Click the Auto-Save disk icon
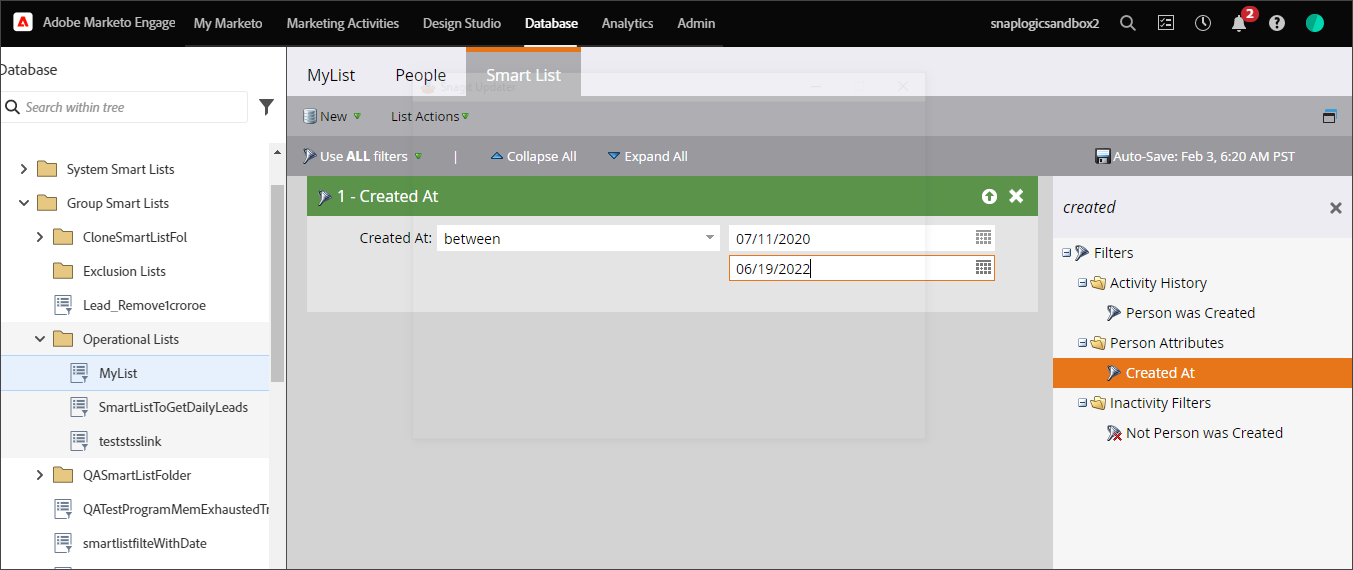 (x=1103, y=156)
